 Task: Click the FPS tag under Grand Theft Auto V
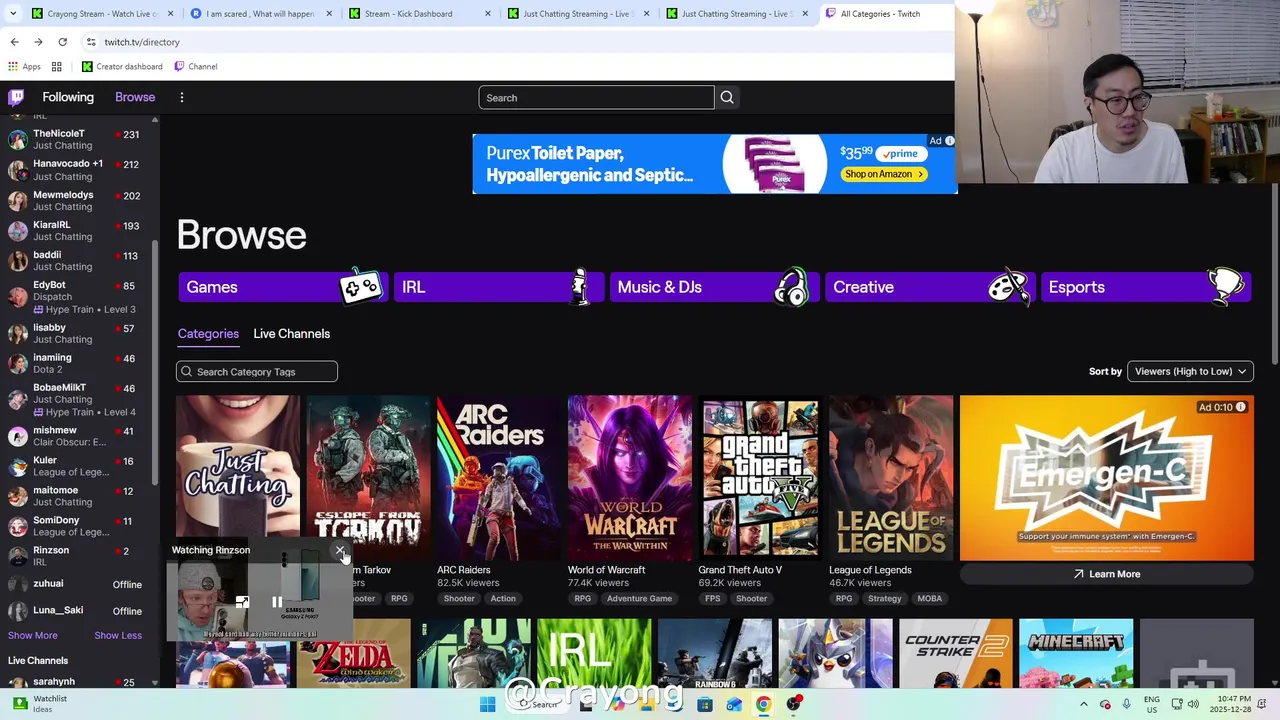712,599
